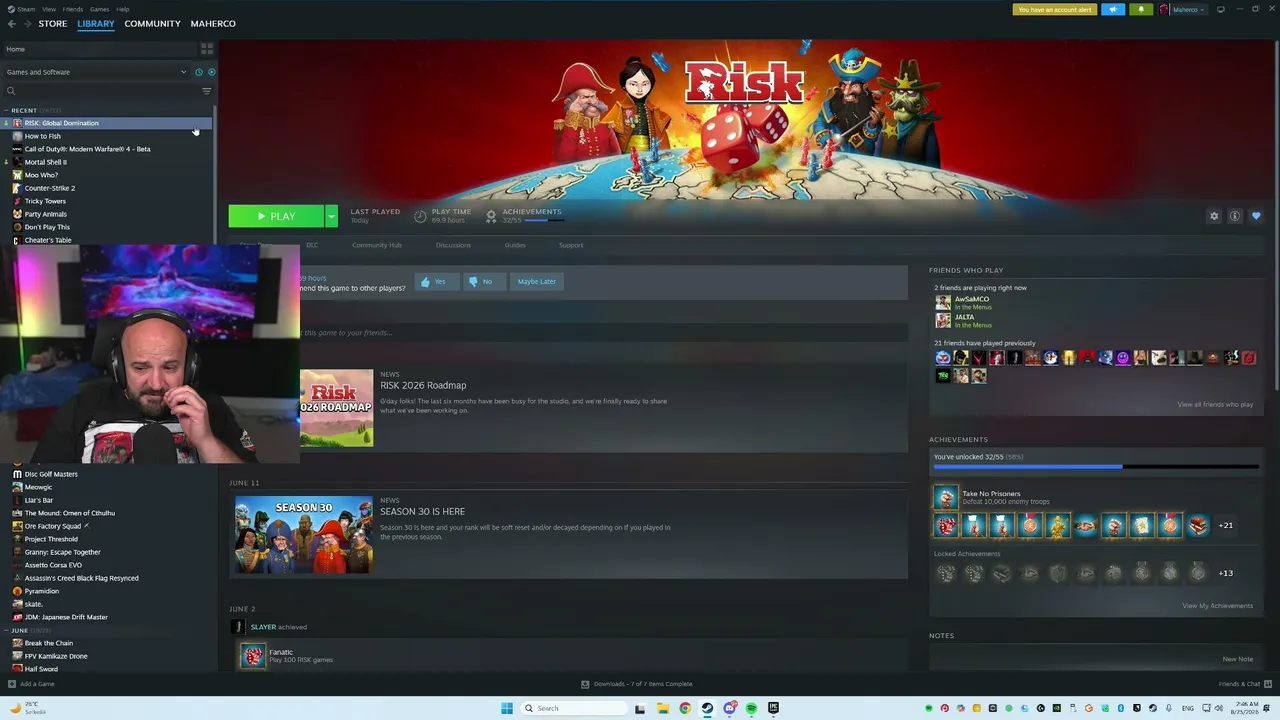Image resolution: width=1280 pixels, height=720 pixels.
Task: Click the account alert banner
Action: click(1055, 10)
